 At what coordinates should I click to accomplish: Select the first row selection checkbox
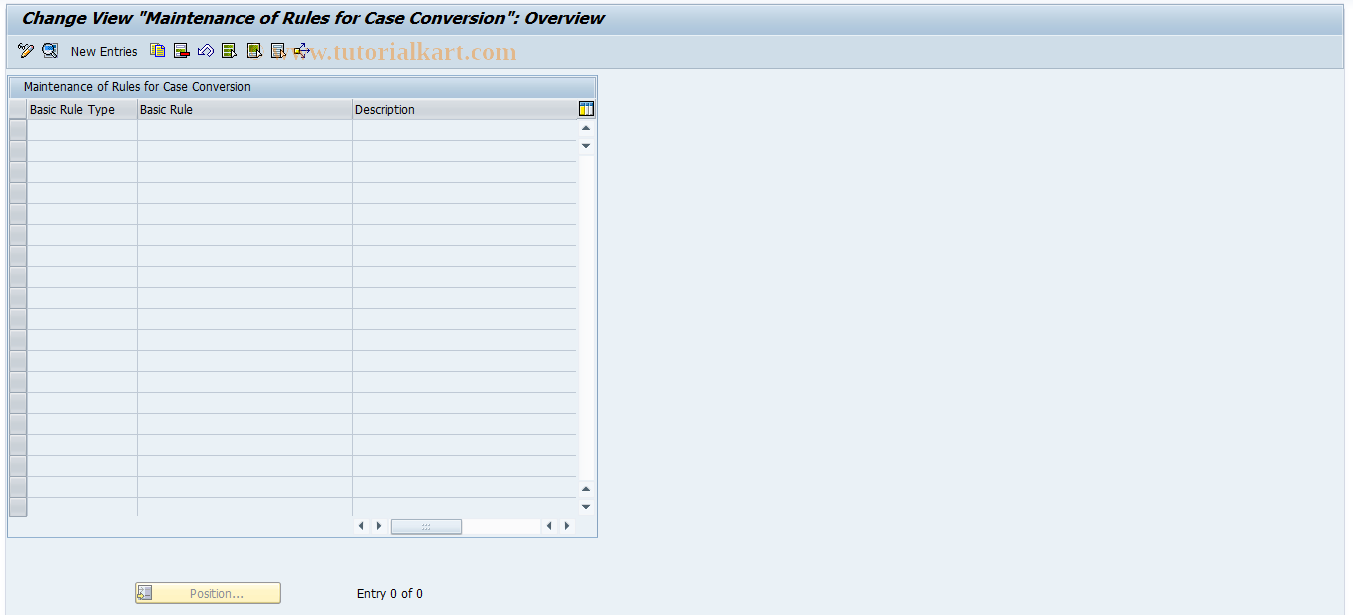pyautogui.click(x=17, y=129)
